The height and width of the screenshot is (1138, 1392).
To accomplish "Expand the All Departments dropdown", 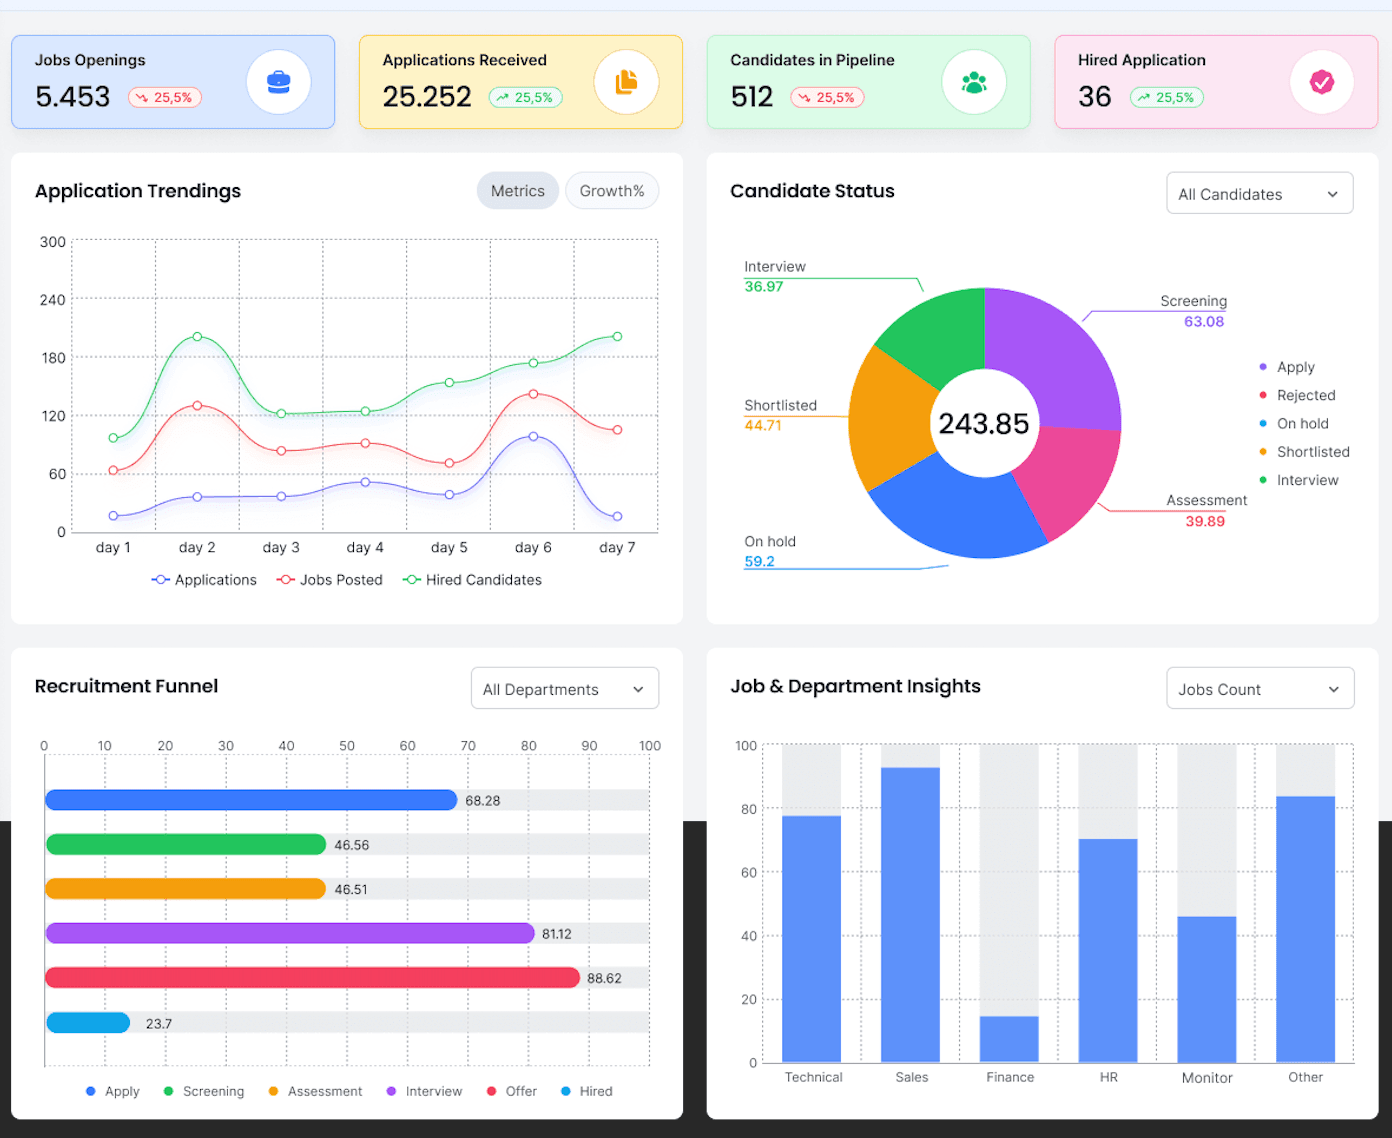I will point(564,688).
